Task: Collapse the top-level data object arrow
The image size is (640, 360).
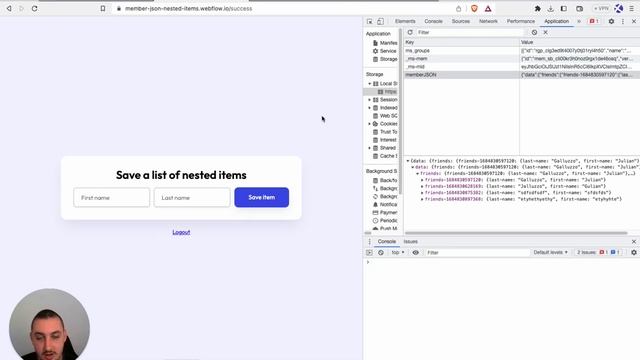Action: point(408,161)
